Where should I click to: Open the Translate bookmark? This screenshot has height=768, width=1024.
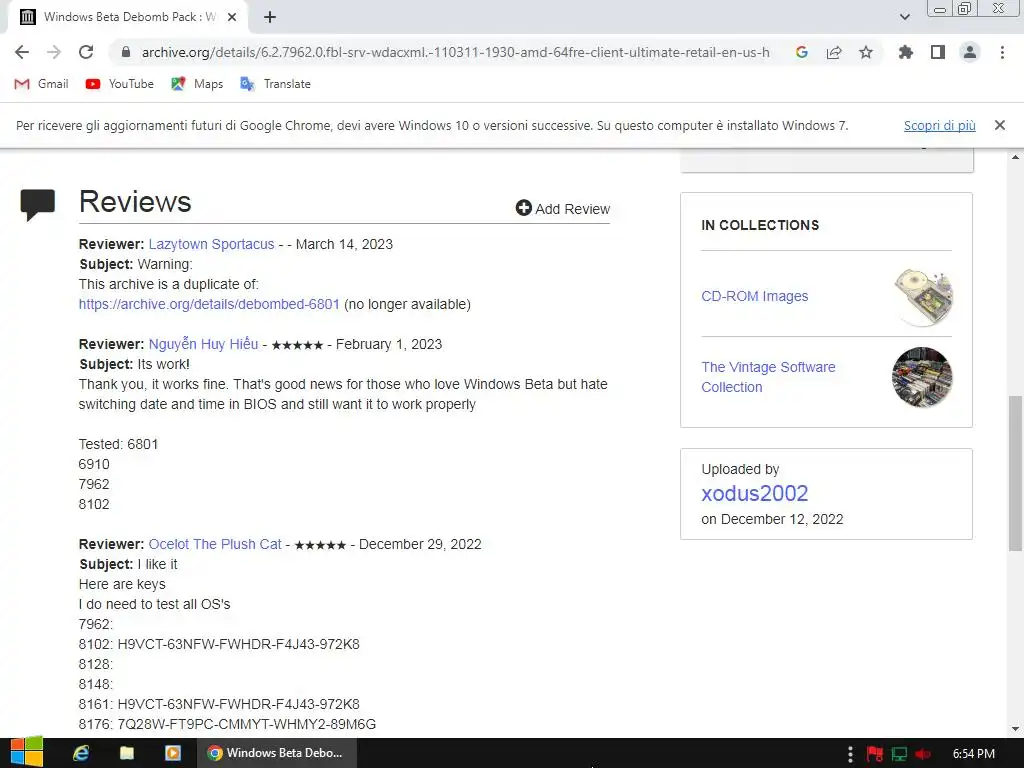tap(276, 84)
